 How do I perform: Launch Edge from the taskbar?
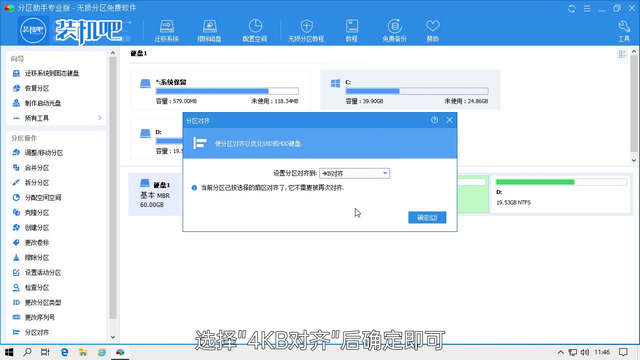coord(64,352)
